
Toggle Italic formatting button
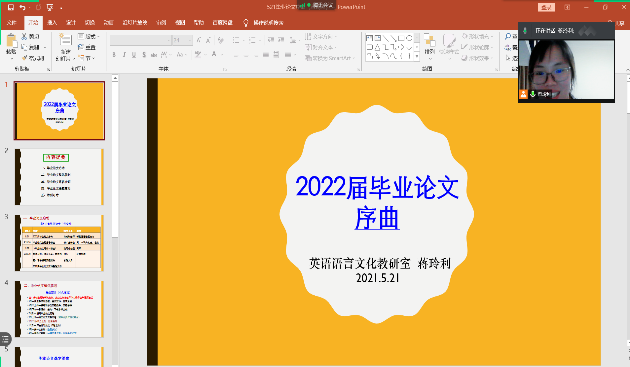coord(124,54)
